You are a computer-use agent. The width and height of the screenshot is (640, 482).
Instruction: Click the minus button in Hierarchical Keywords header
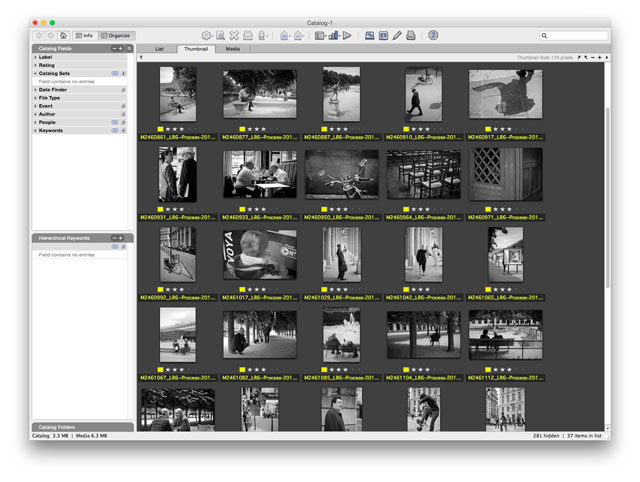pos(114,238)
